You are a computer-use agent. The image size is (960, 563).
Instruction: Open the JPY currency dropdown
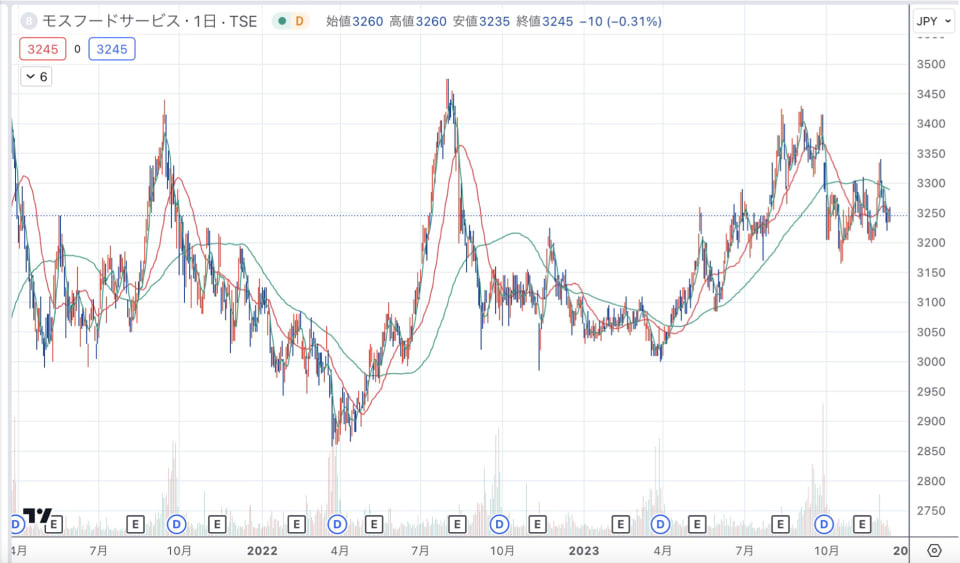tap(933, 21)
